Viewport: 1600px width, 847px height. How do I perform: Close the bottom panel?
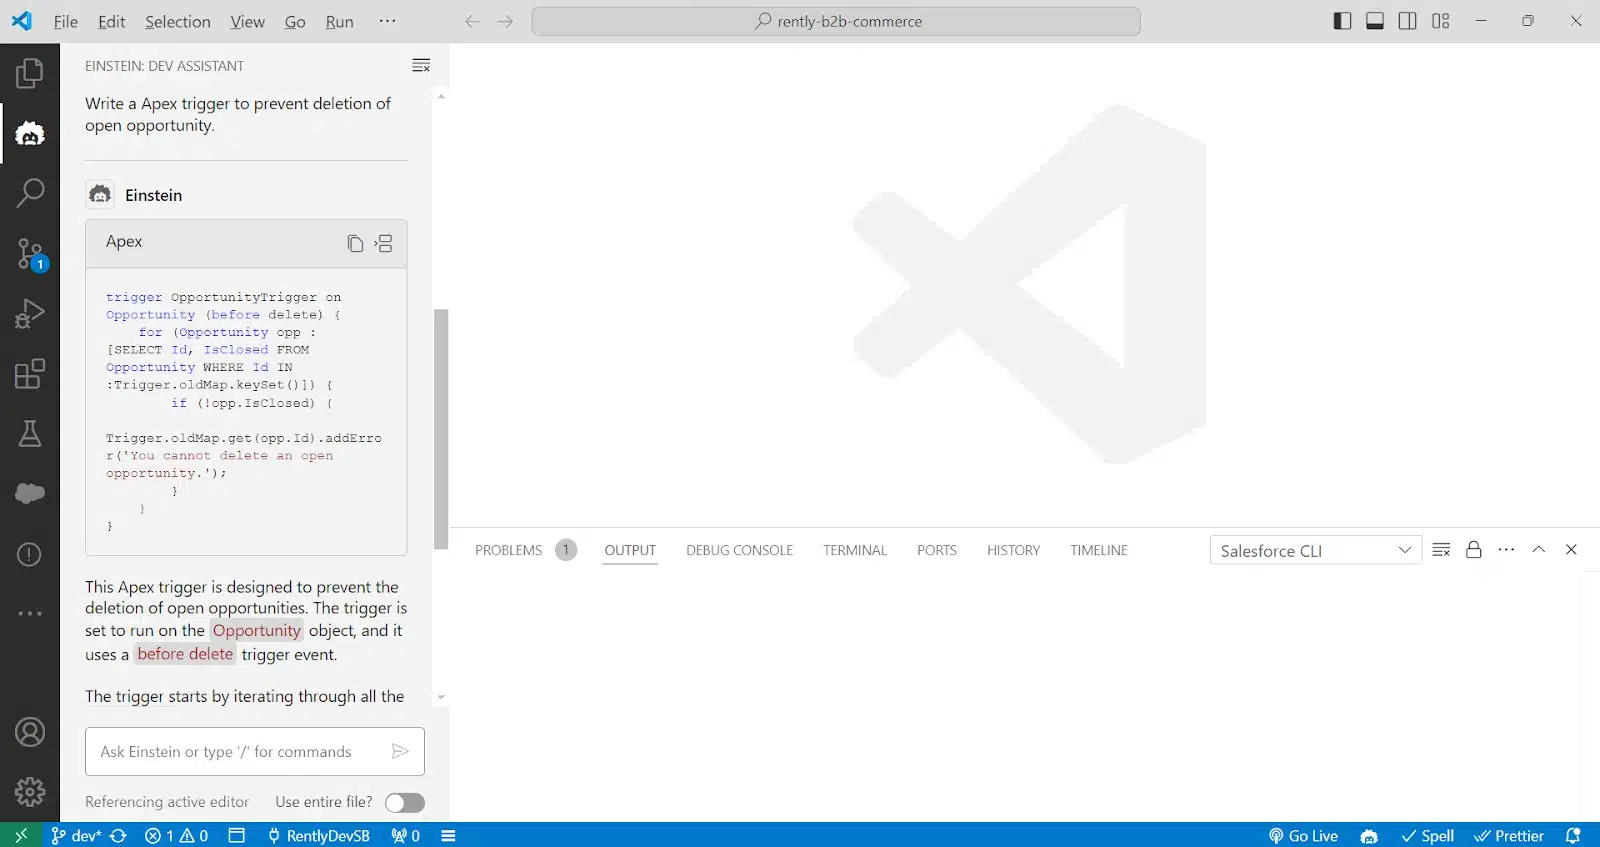click(1571, 550)
